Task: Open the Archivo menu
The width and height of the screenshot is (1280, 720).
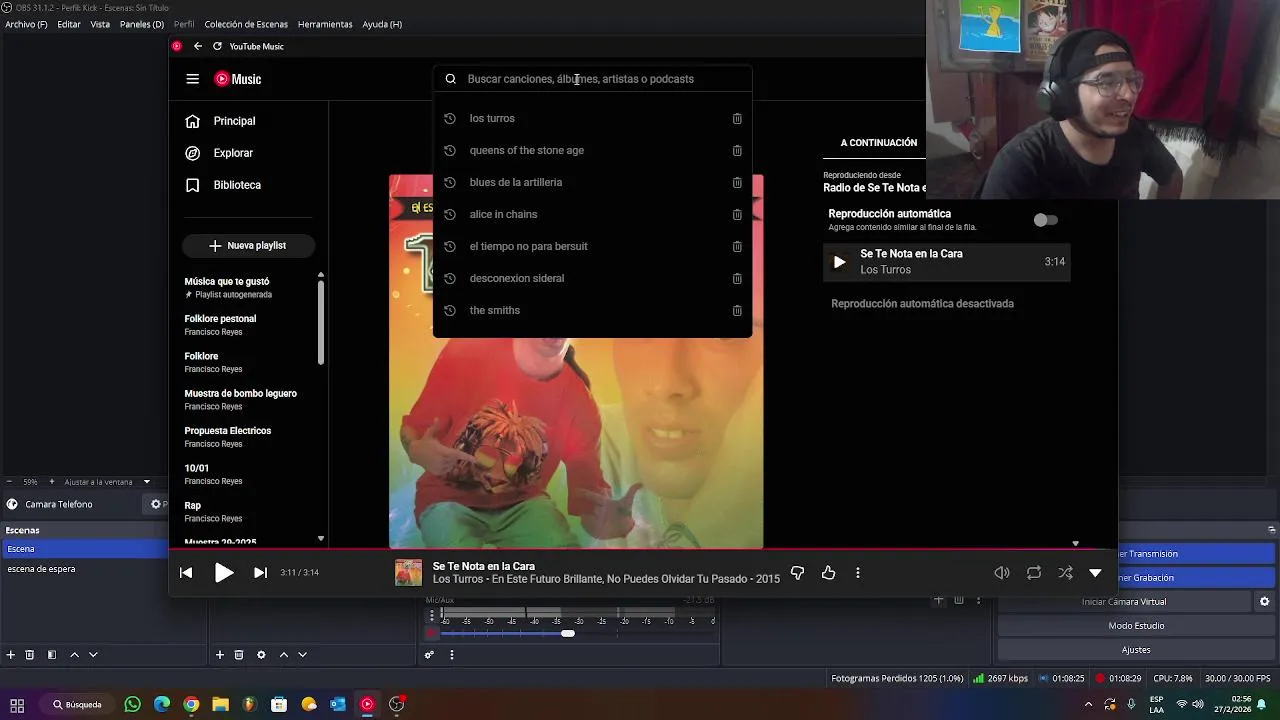Action: tap(26, 24)
